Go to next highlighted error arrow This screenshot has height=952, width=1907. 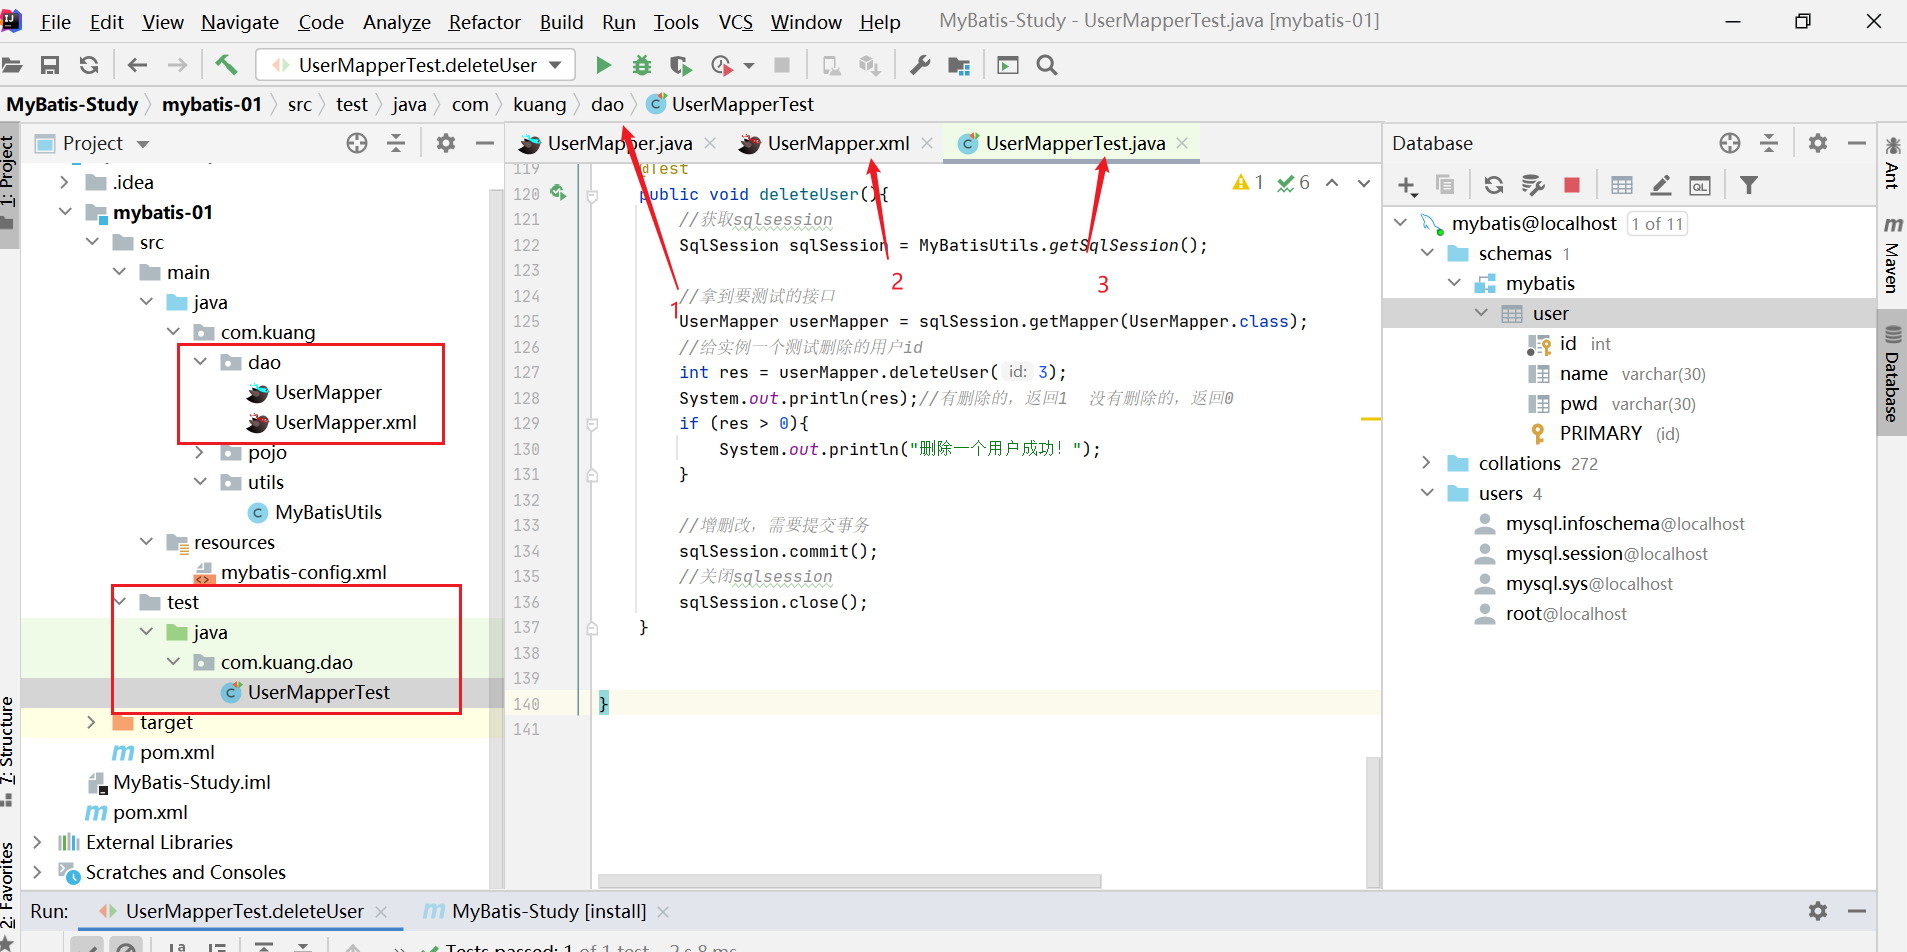point(1364,183)
